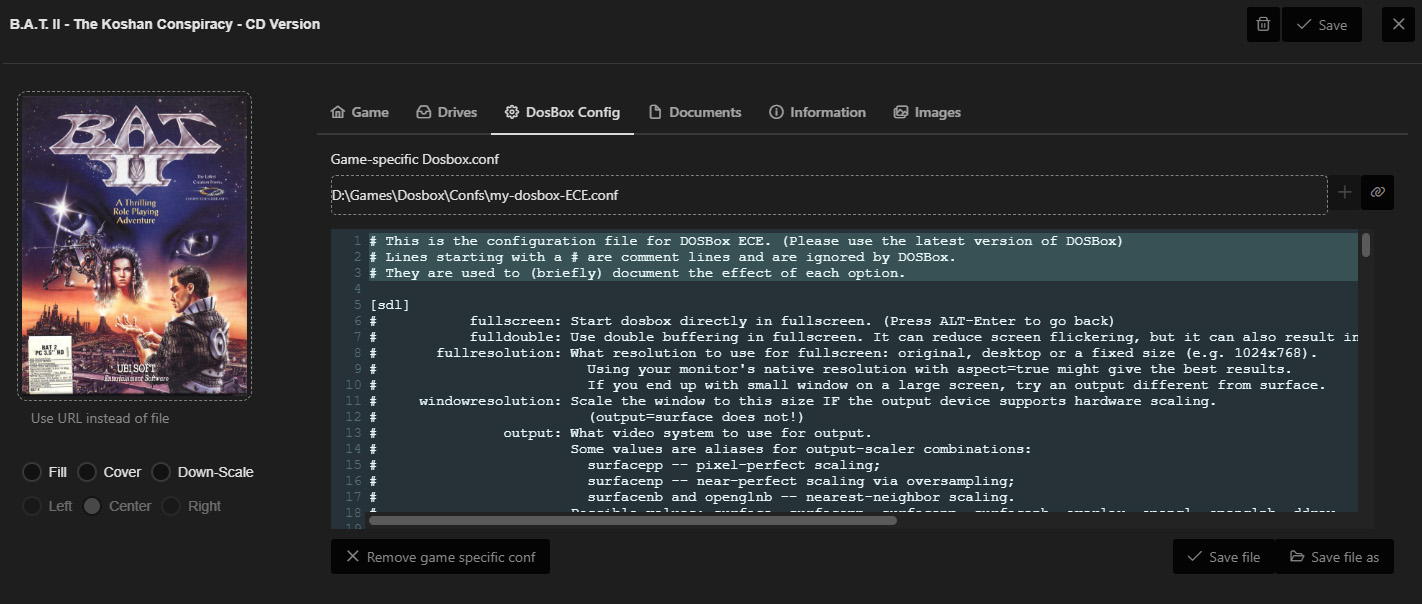Close the game editor with the X icon
Viewport: 1422px width, 604px height.
click(x=1397, y=25)
